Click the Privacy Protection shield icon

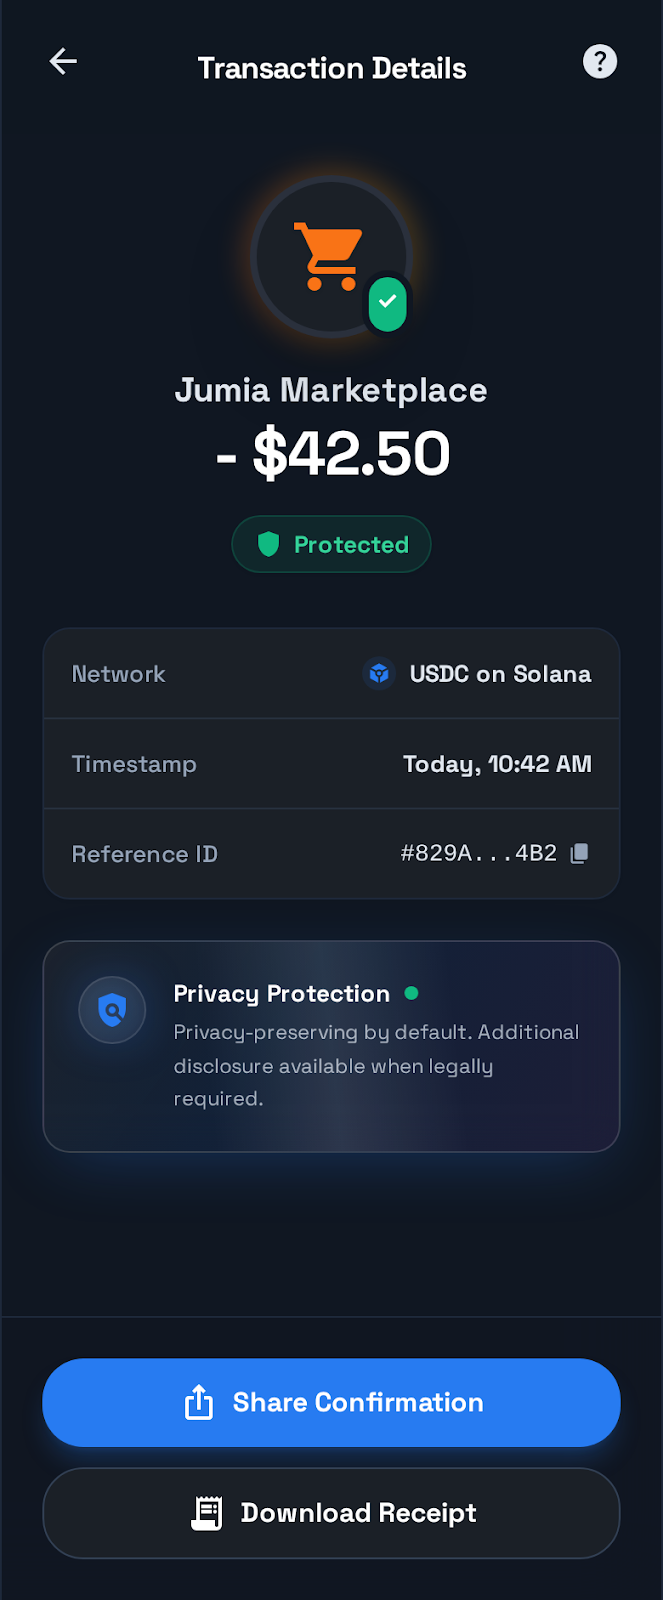tap(112, 1010)
